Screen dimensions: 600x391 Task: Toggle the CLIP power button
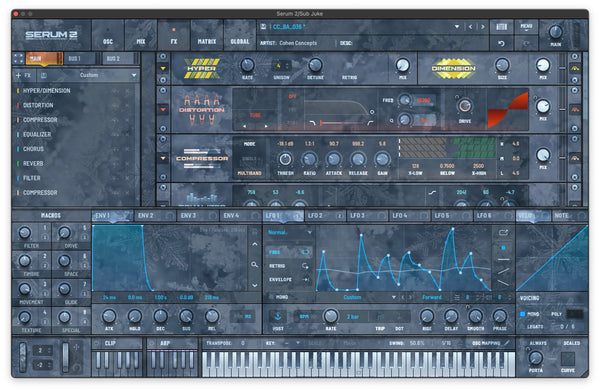coord(97,343)
